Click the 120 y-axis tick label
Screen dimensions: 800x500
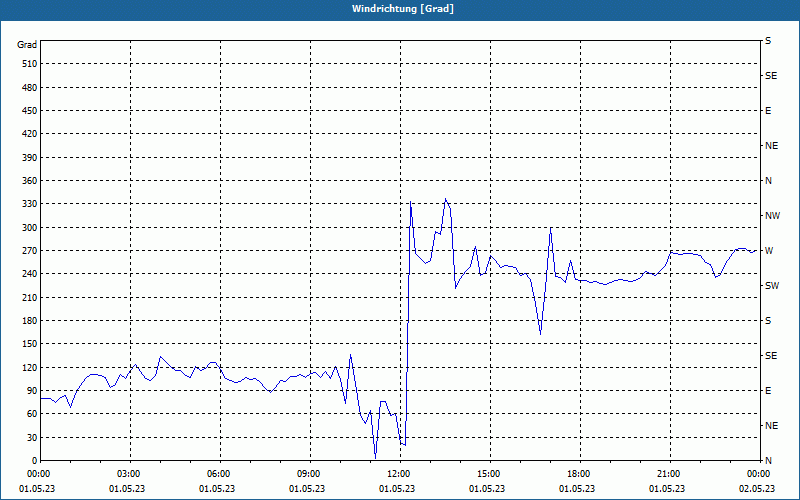tap(30, 367)
